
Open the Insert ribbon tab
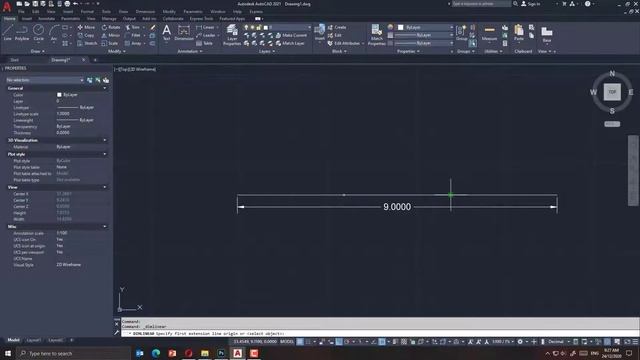click(27, 19)
